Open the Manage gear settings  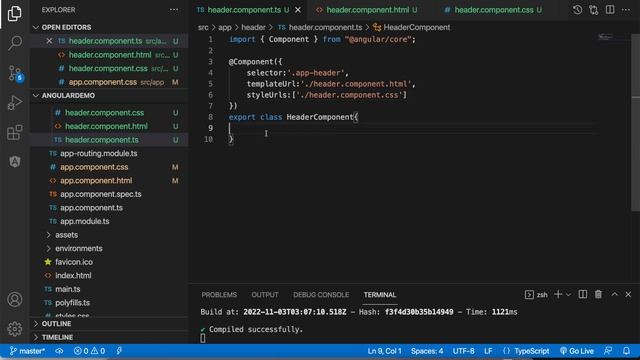(x=15, y=329)
